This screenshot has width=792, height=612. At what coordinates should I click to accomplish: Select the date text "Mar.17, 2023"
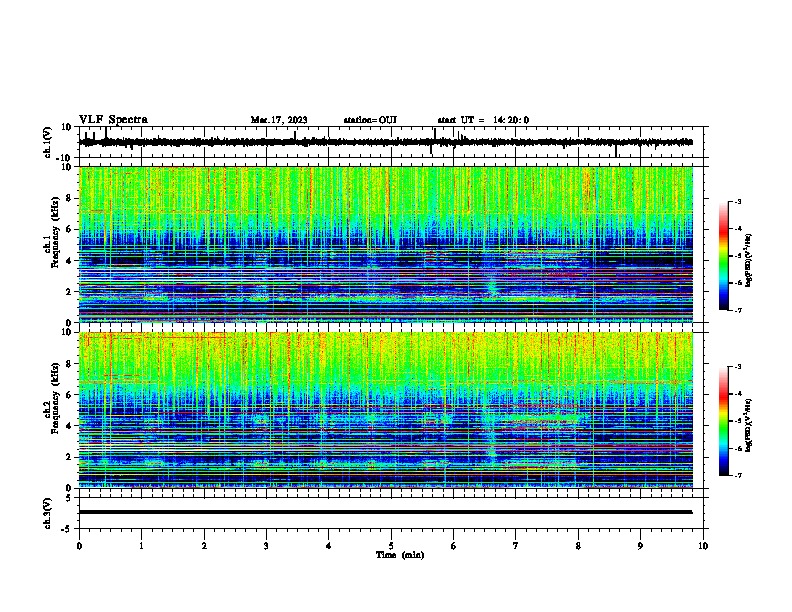pyautogui.click(x=279, y=120)
